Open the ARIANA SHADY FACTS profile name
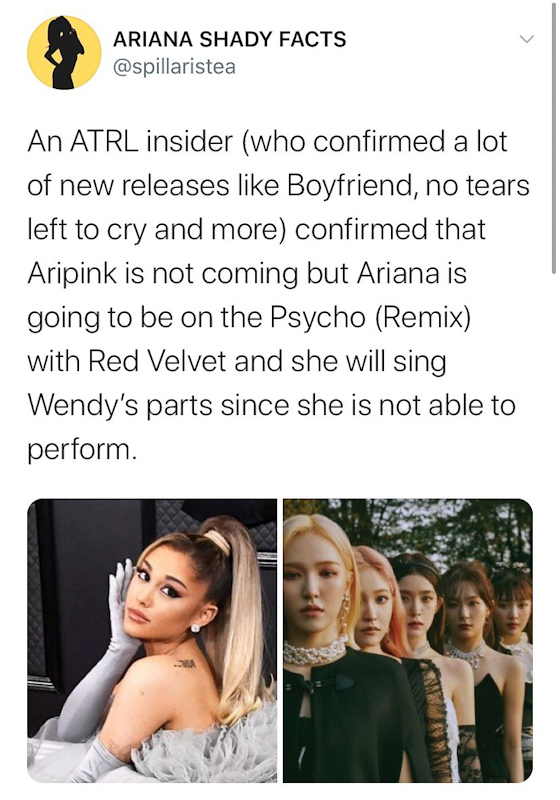This screenshot has height=800, width=560. pyautogui.click(x=230, y=39)
